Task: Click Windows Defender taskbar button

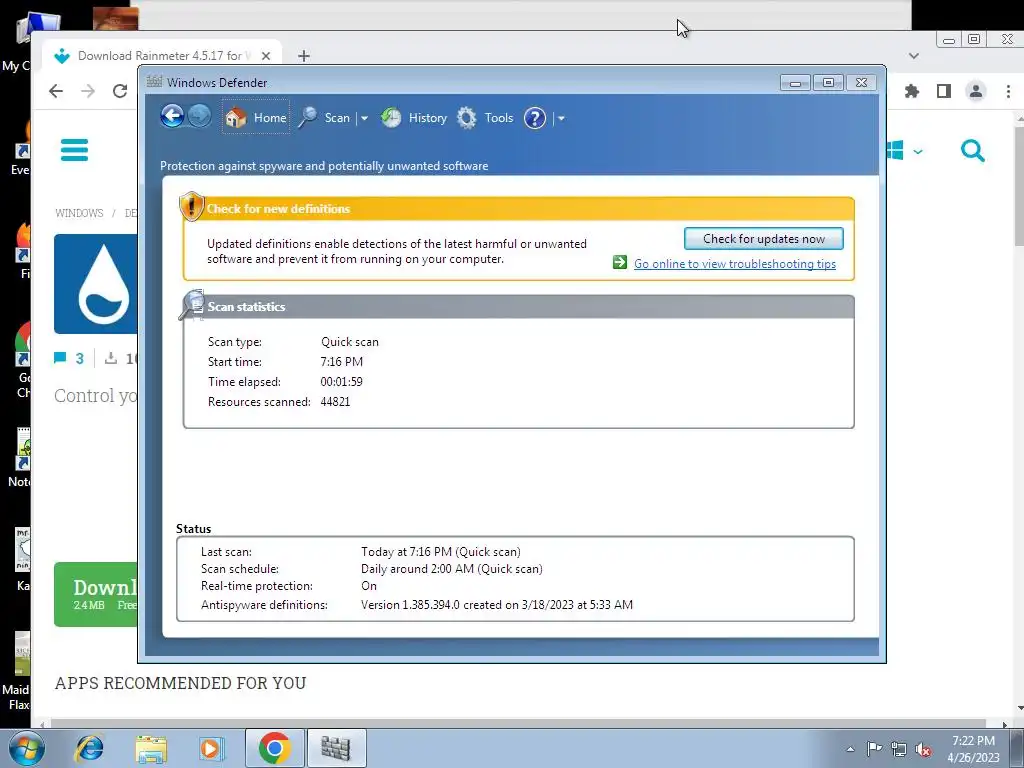Action: (336, 748)
